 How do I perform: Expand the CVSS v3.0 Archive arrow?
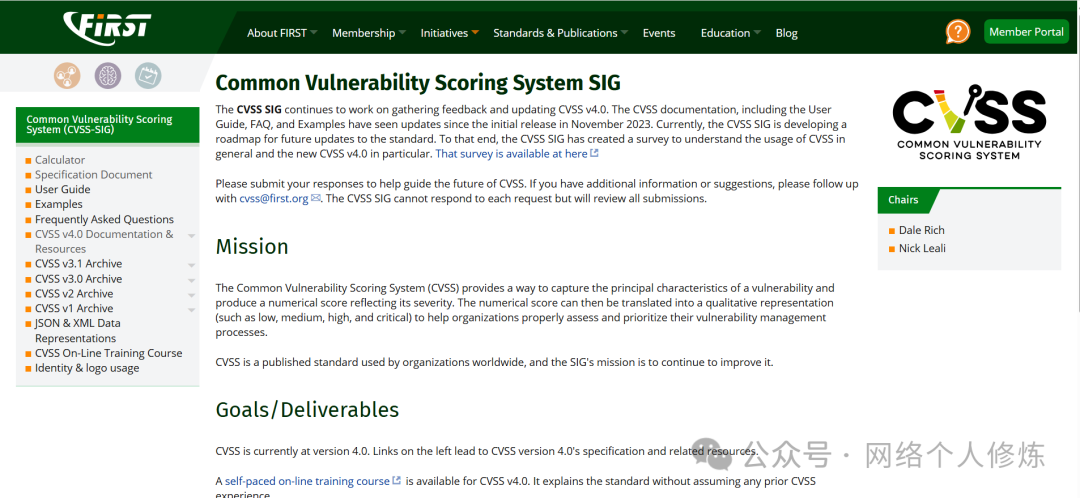pos(191,280)
